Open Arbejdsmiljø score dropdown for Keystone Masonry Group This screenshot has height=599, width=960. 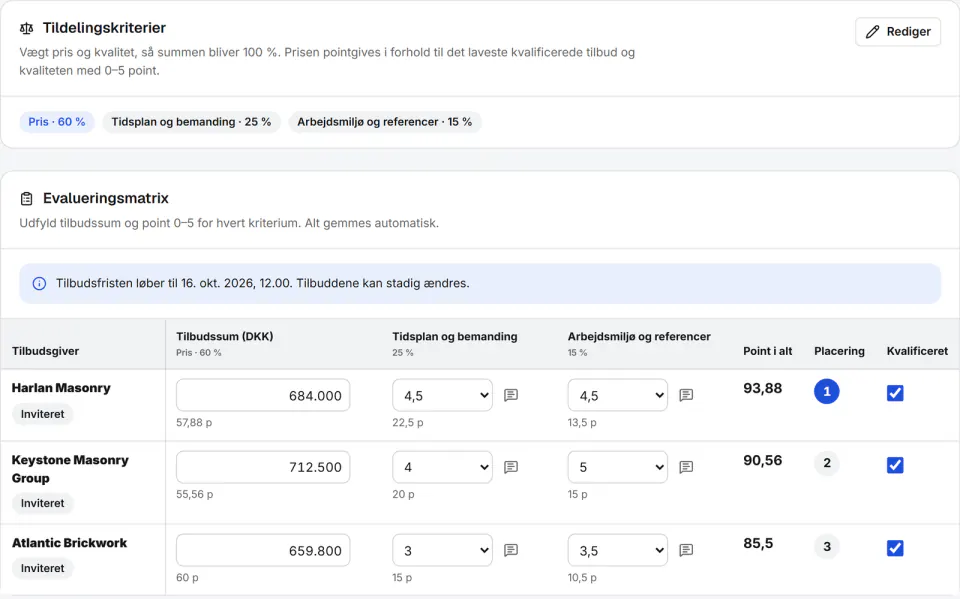pyautogui.click(x=617, y=467)
